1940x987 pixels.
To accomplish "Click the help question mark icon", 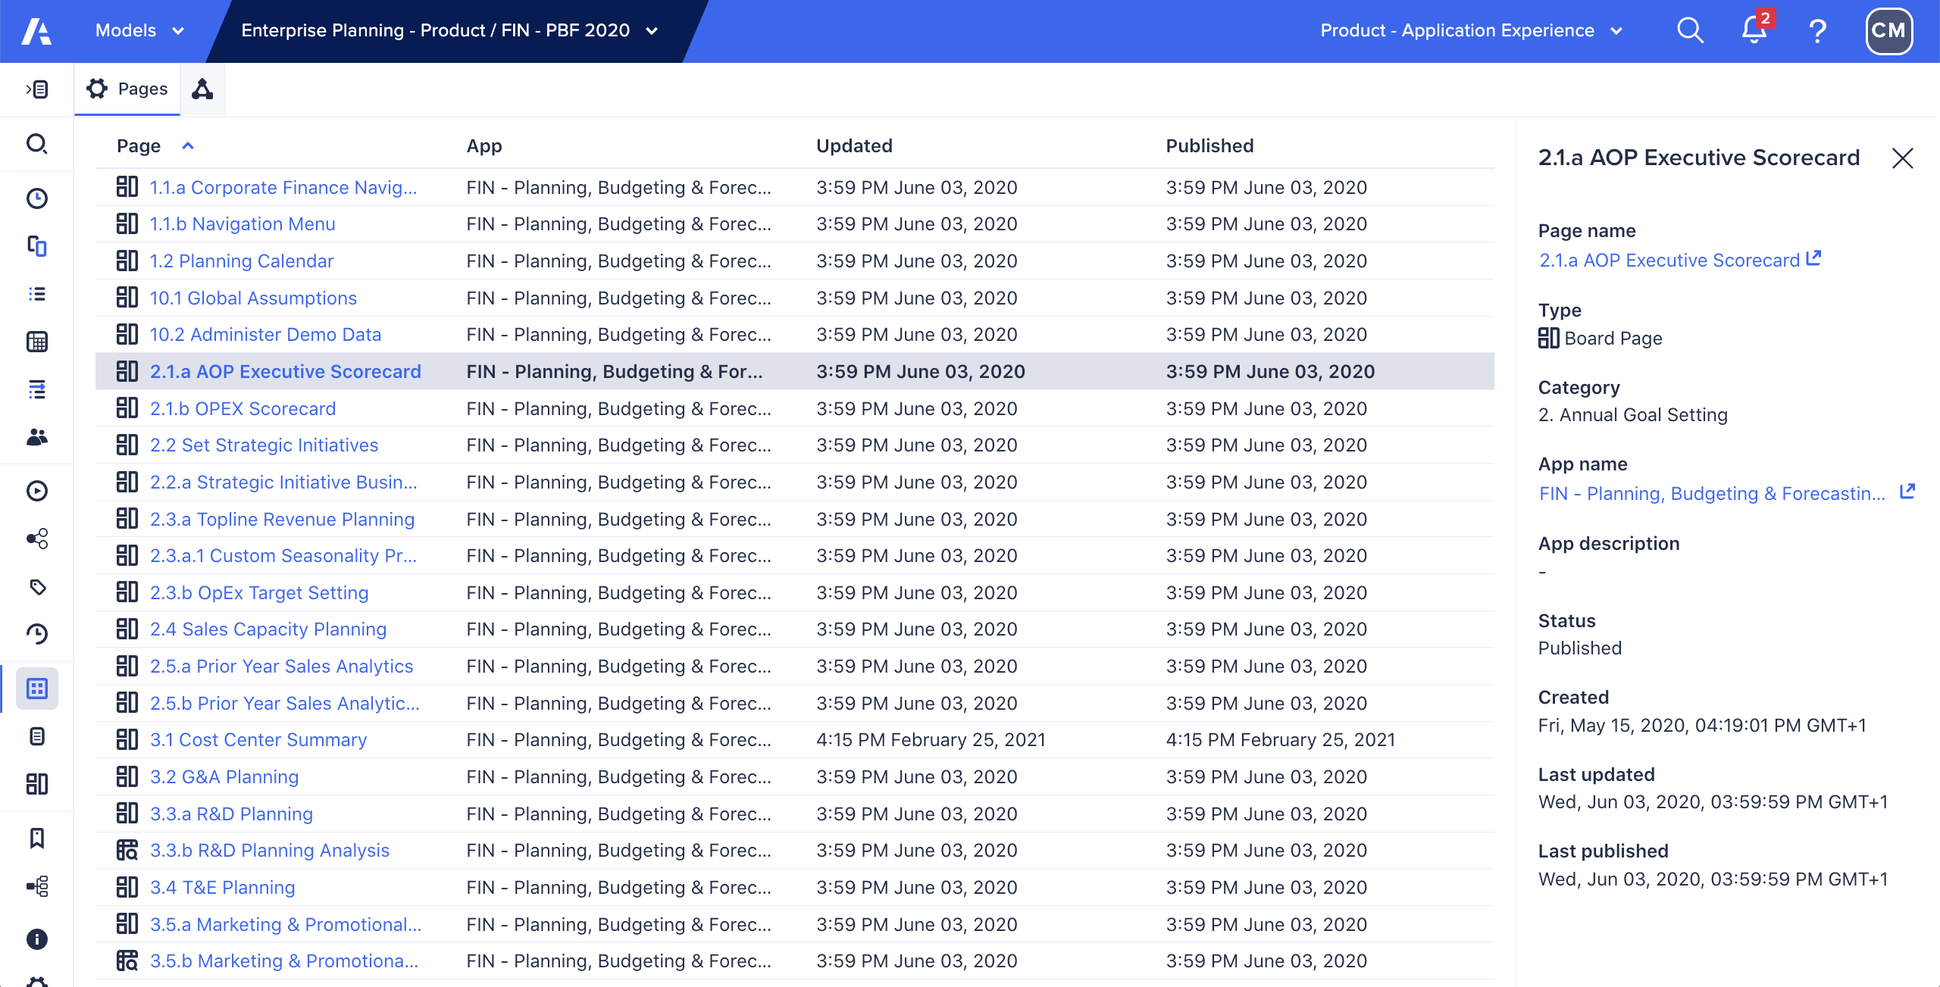I will [1817, 30].
